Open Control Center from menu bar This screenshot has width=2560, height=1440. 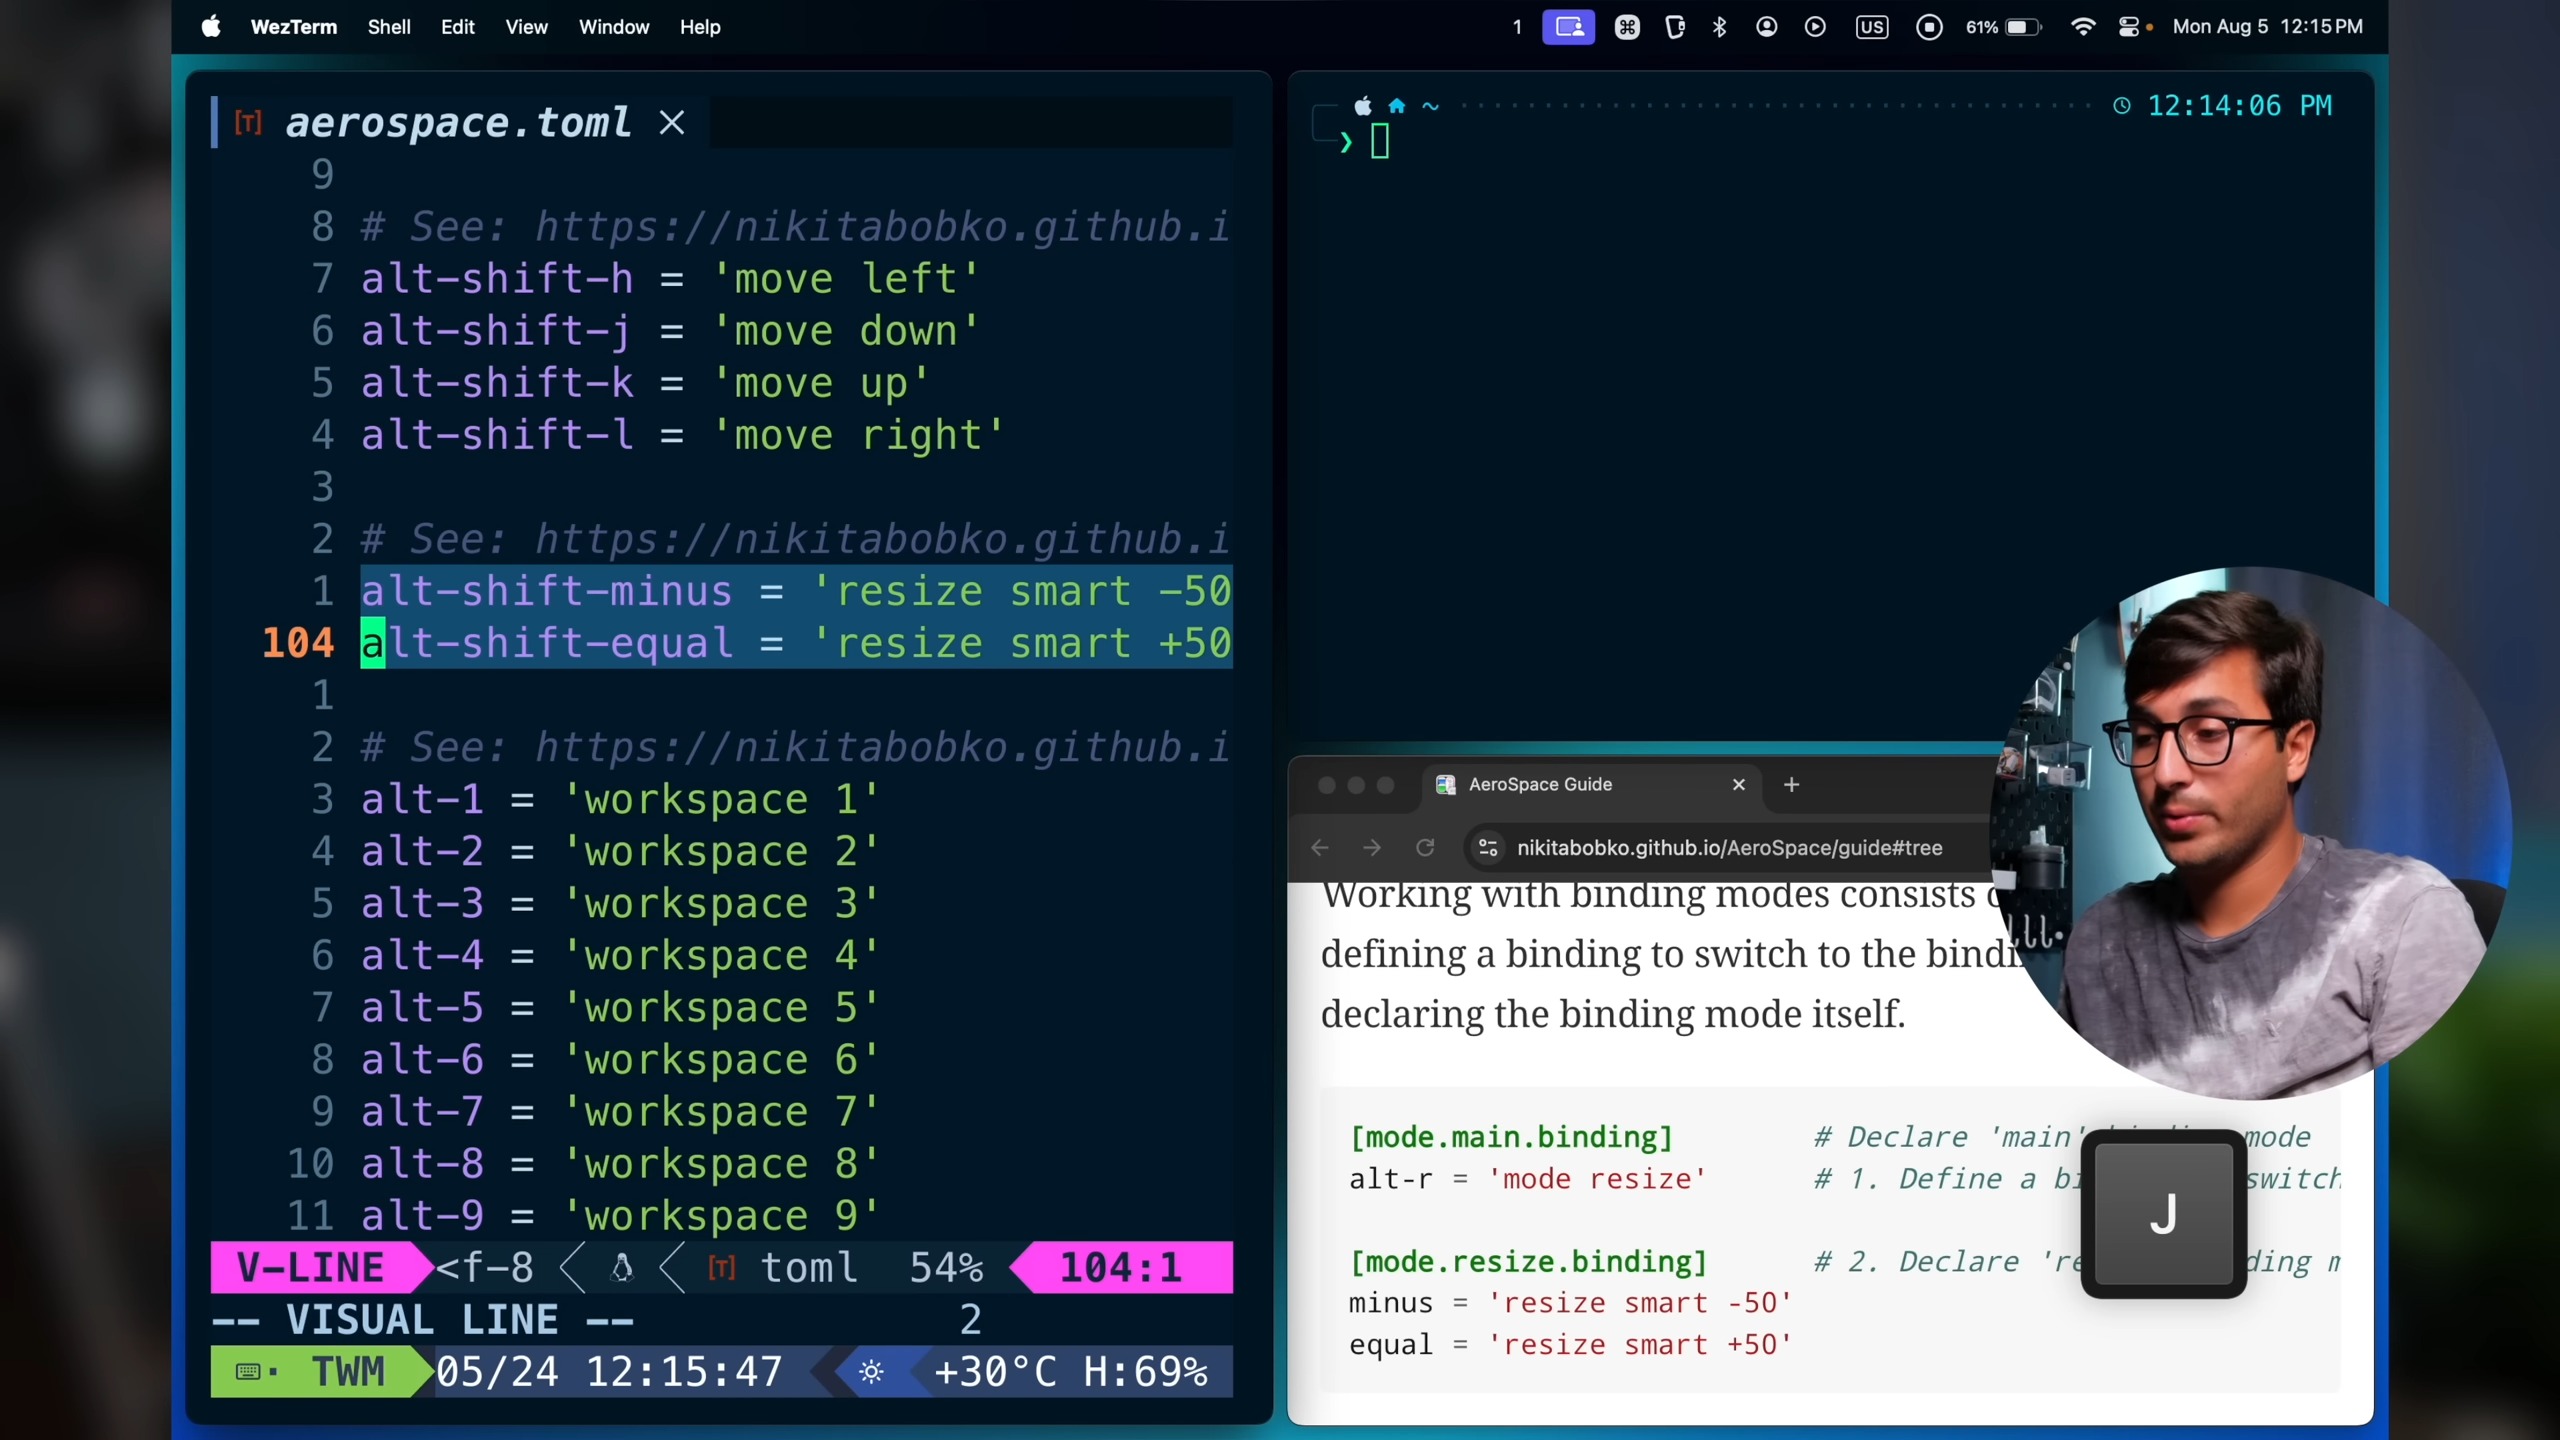click(x=2129, y=27)
